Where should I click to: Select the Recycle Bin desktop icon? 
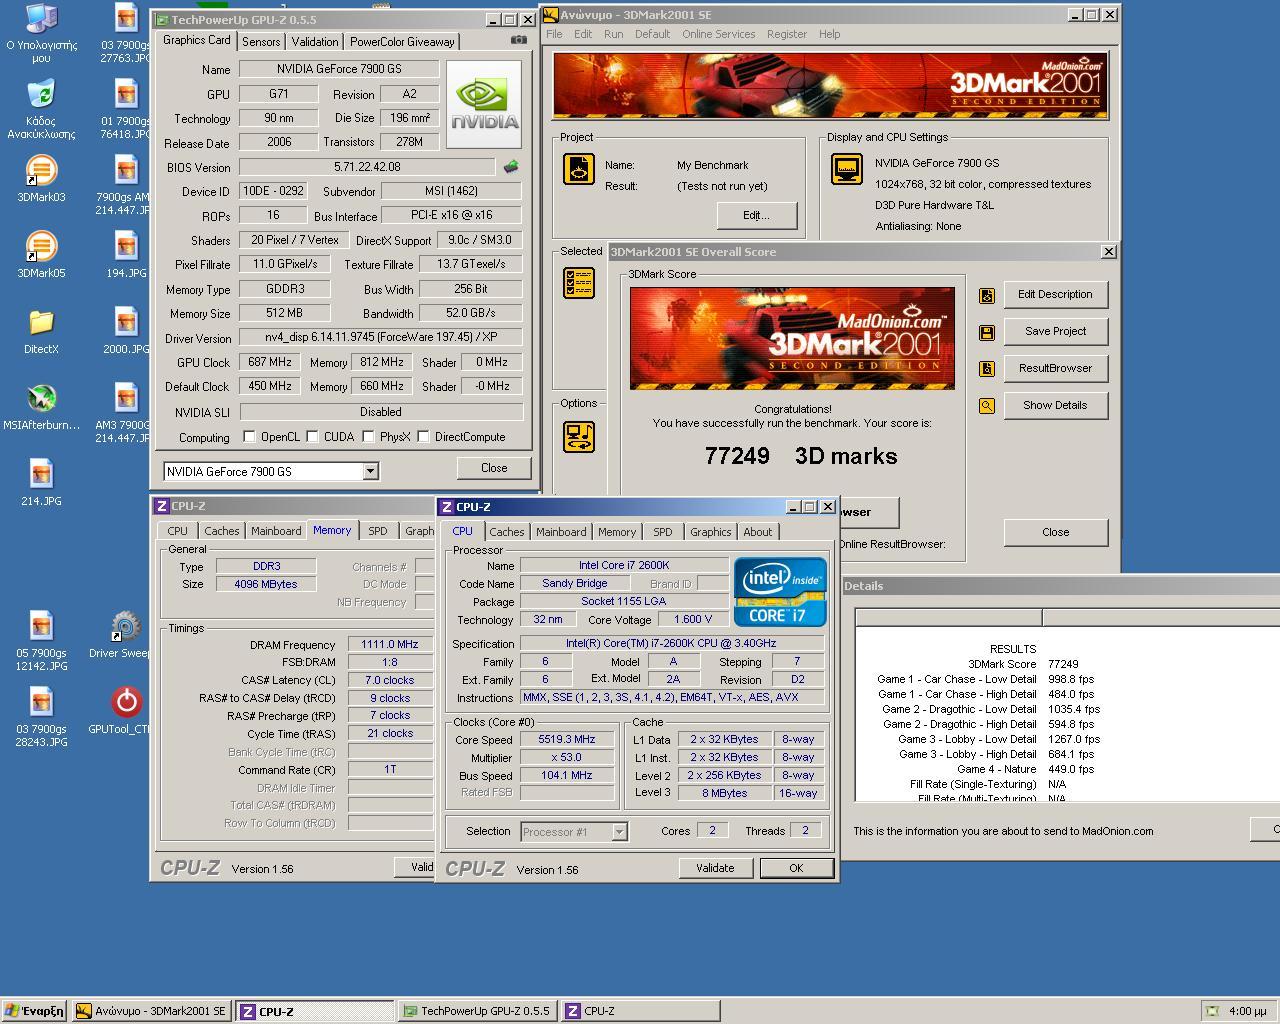(41, 110)
